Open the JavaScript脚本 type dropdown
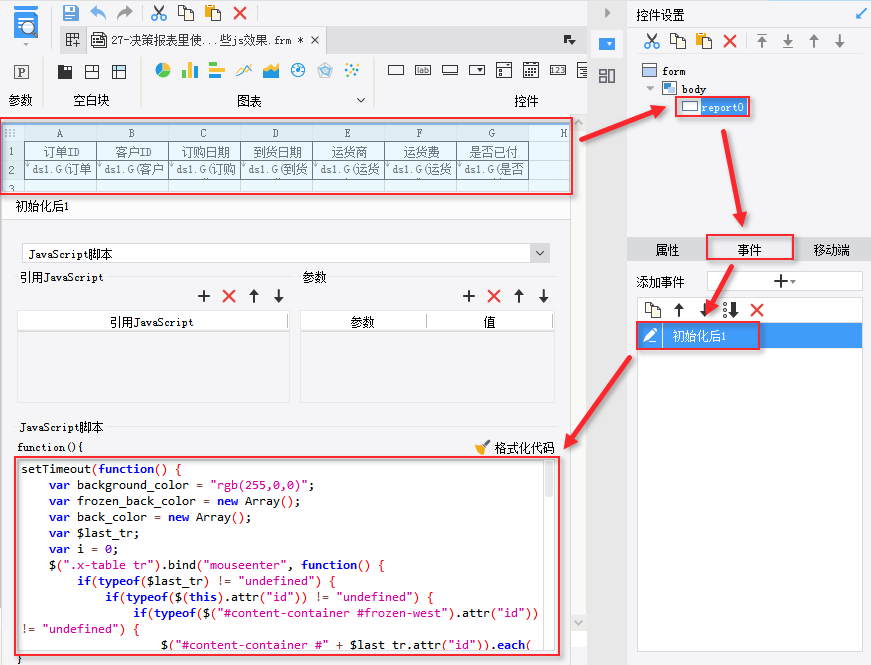Viewport: 871px width, 665px height. click(540, 254)
